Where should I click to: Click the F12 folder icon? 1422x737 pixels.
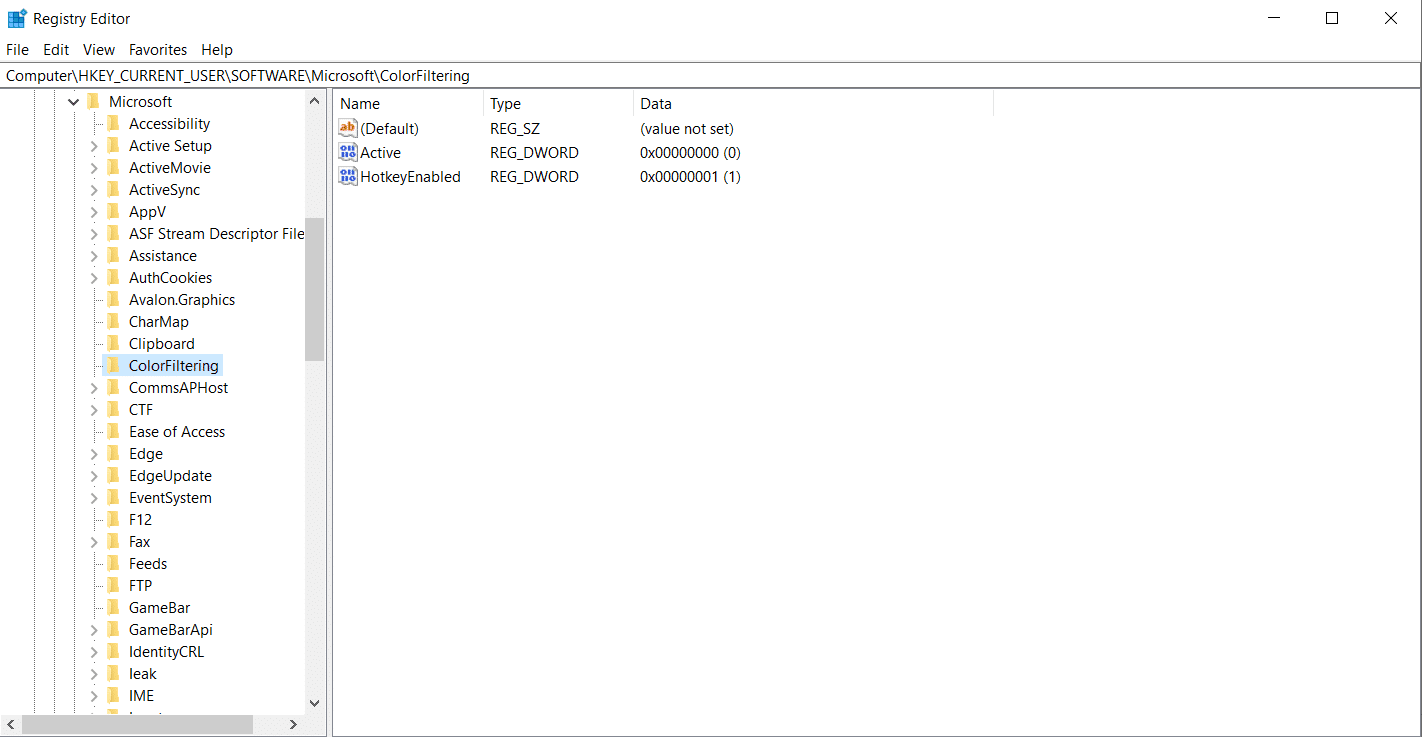tap(113, 519)
